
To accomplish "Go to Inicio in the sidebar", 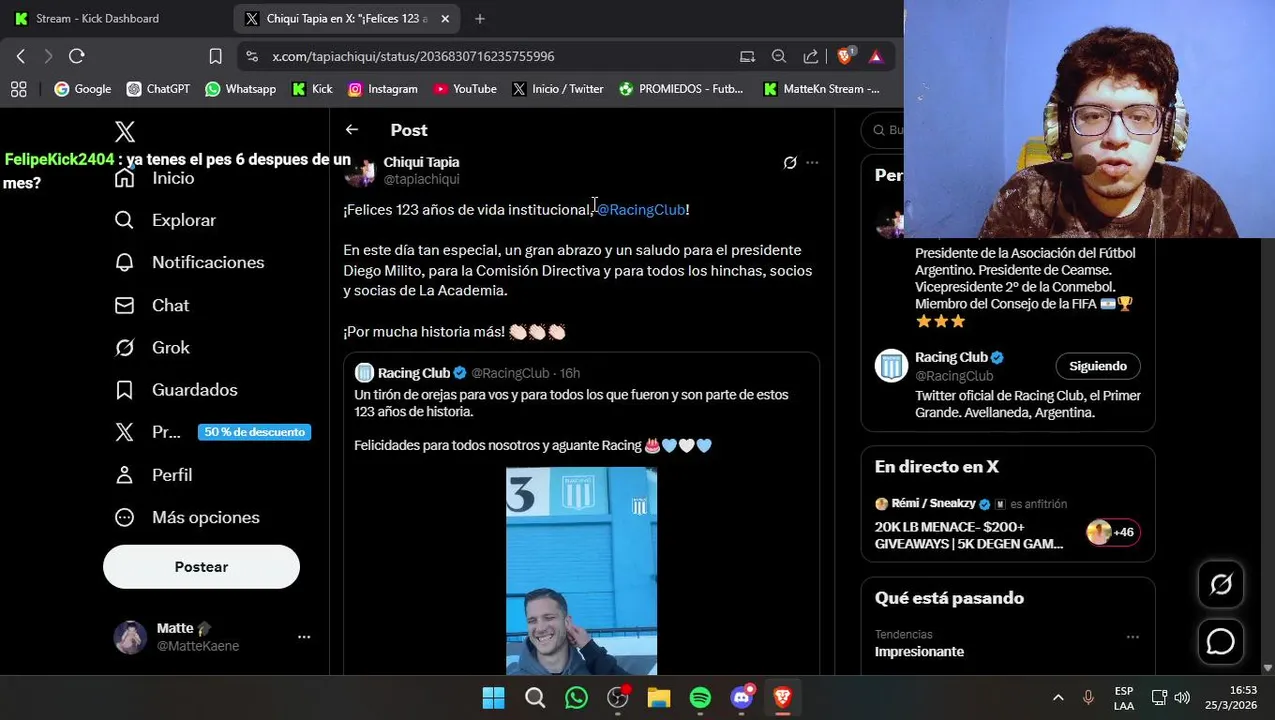I will pyautogui.click(x=154, y=178).
